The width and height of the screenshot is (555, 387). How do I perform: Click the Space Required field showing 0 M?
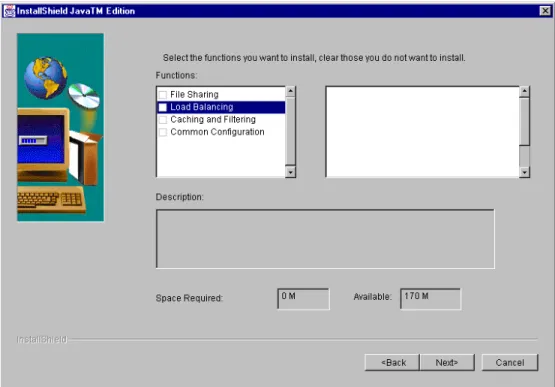303,299
